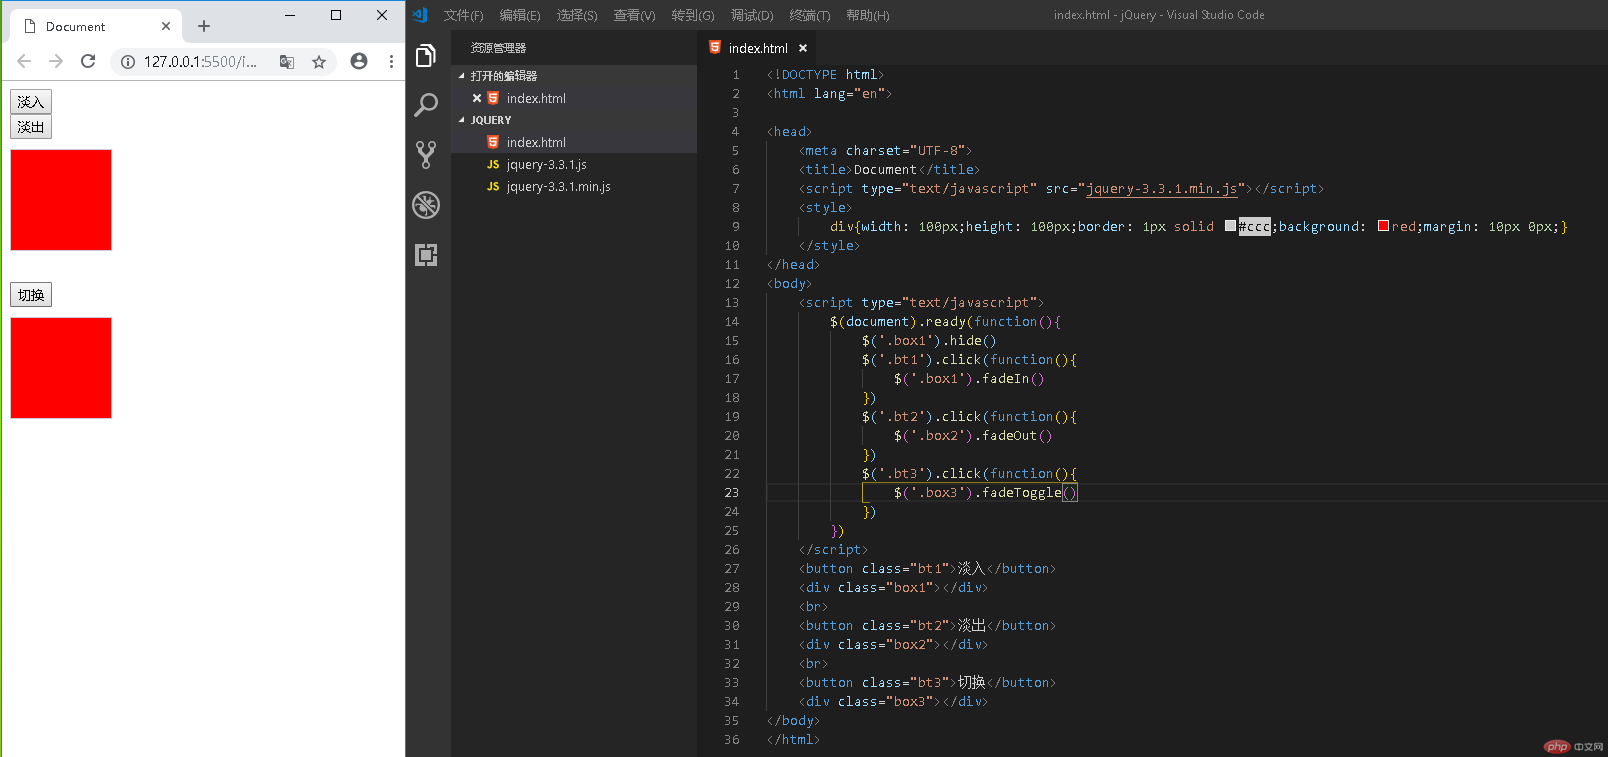Click the 切换 button in browser

tap(31, 295)
